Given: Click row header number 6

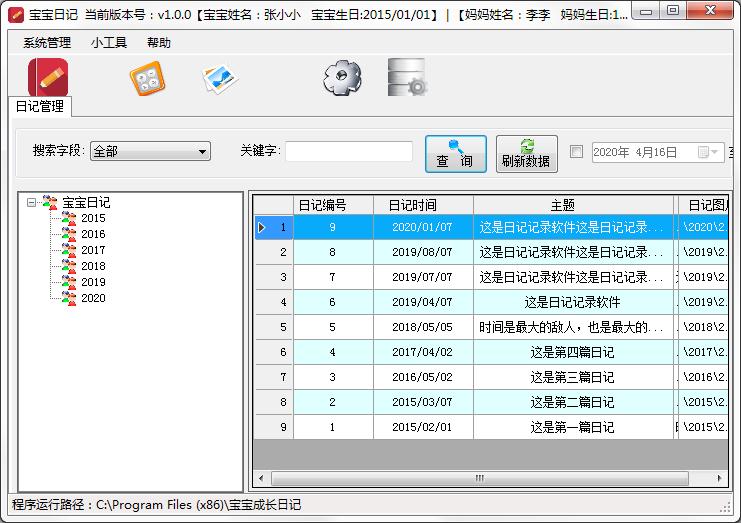Looking at the screenshot, I should point(274,352).
